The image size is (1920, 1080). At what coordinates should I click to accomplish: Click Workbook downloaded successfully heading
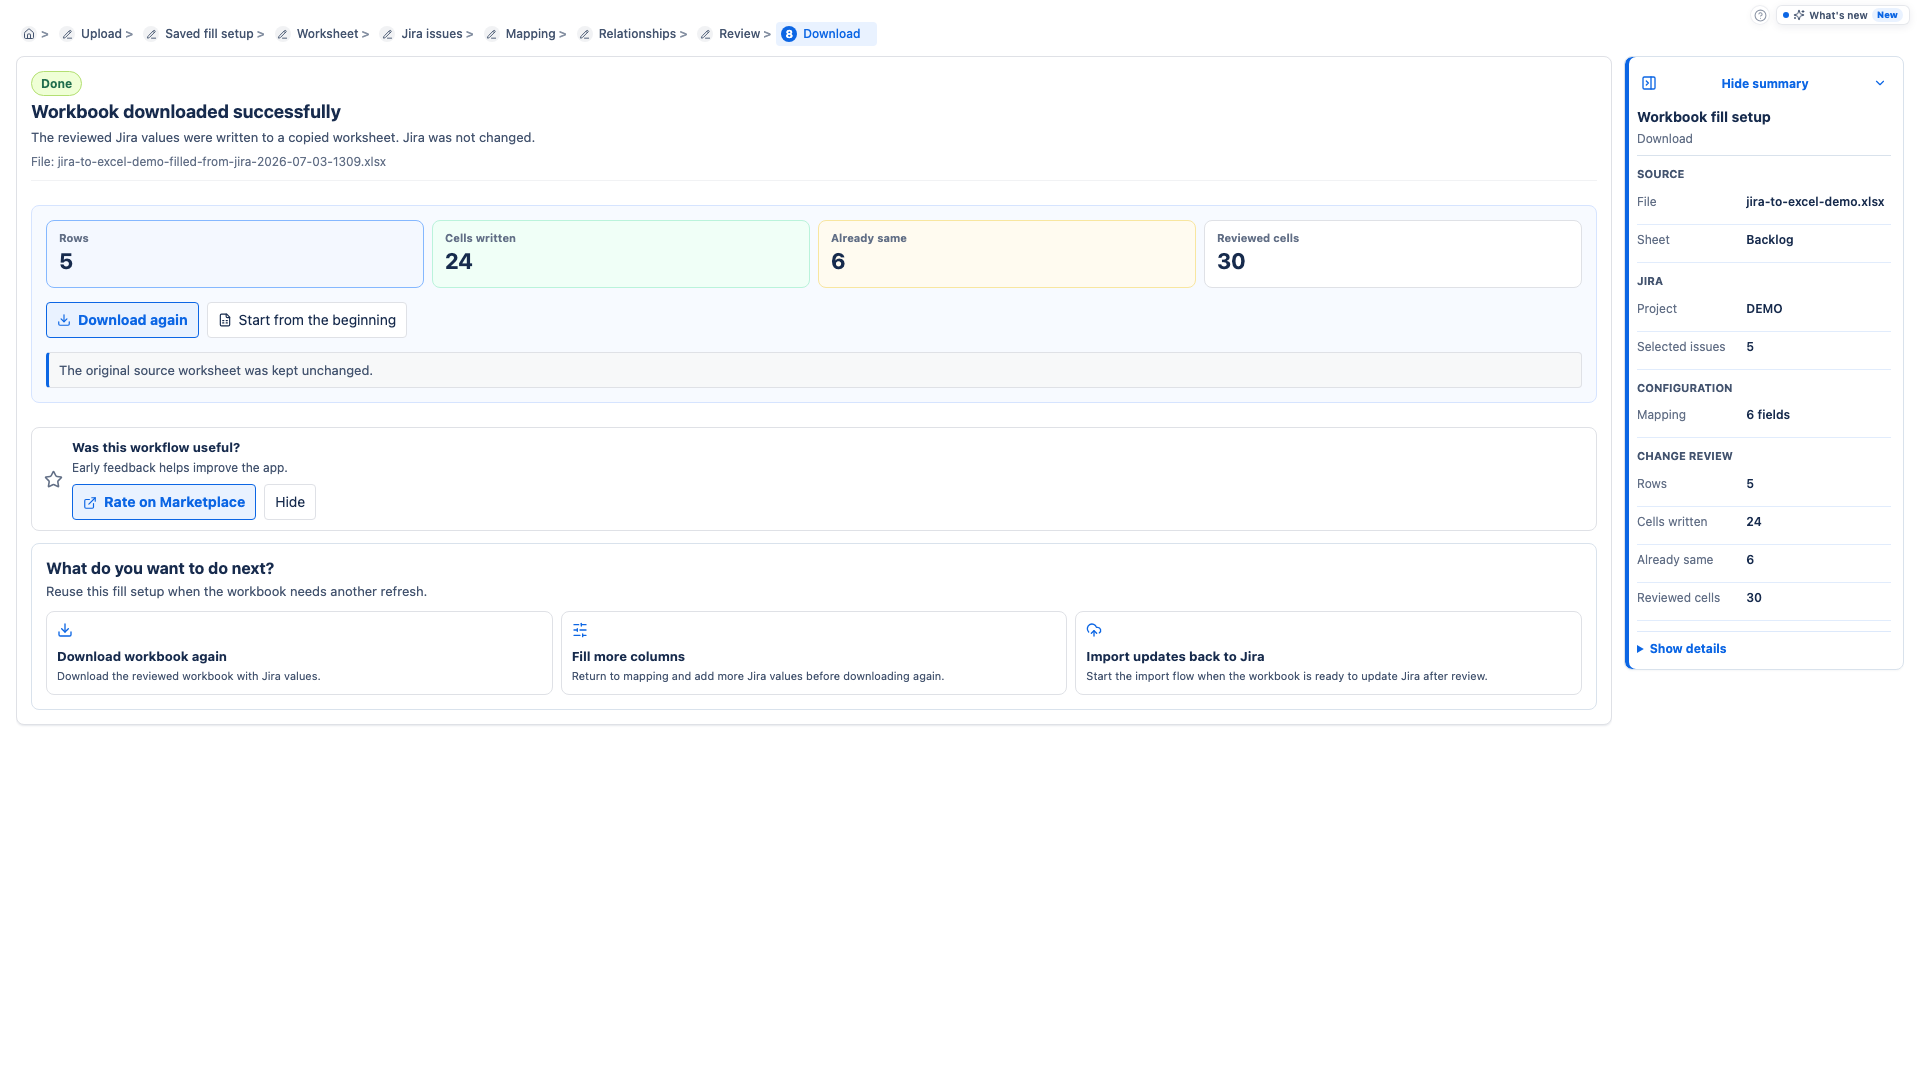186,112
